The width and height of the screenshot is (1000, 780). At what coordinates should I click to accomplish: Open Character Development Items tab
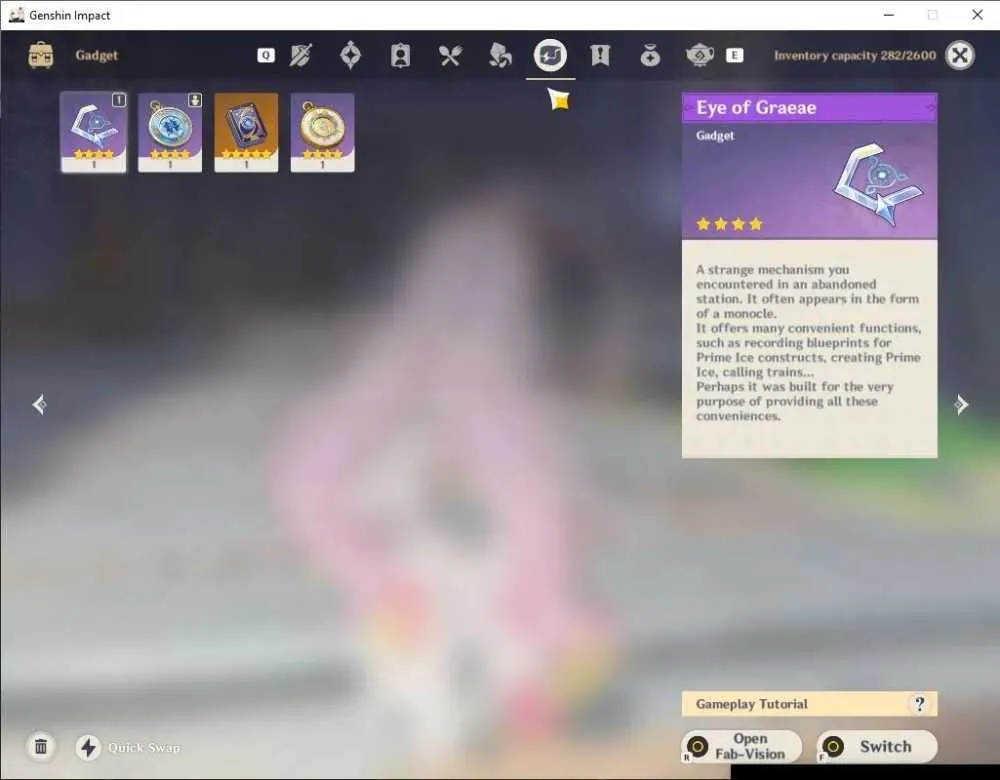400,55
